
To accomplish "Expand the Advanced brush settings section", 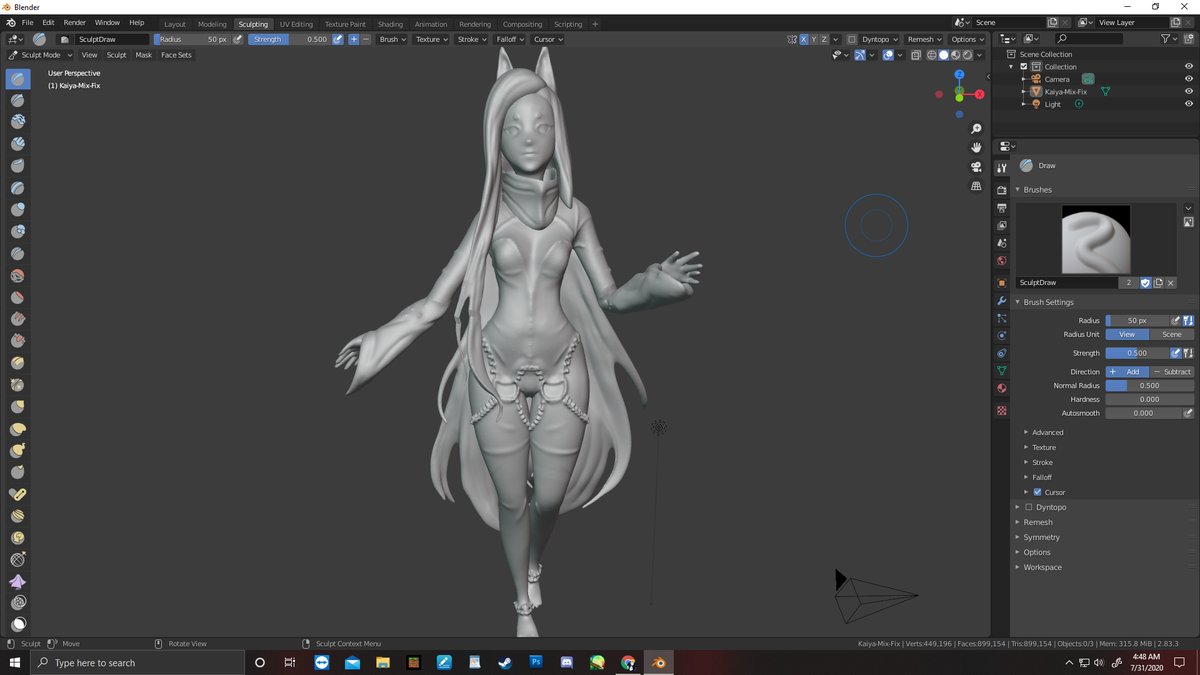I will 1047,432.
